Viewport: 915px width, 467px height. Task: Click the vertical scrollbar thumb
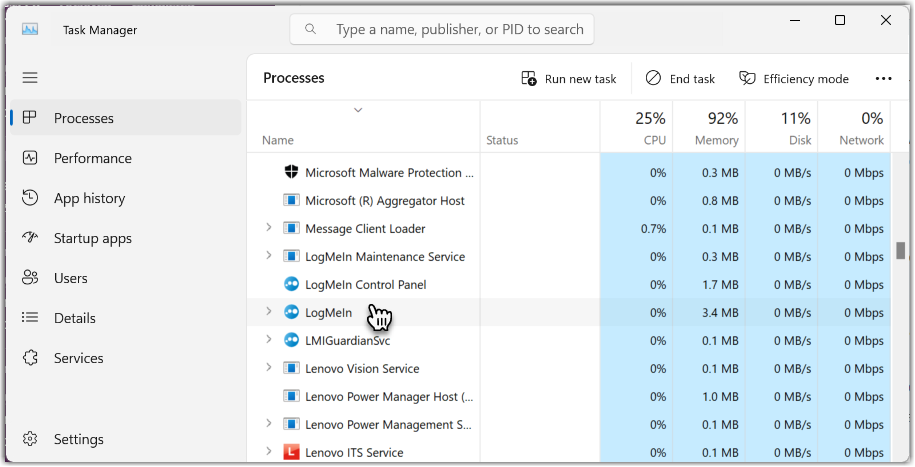[901, 250]
